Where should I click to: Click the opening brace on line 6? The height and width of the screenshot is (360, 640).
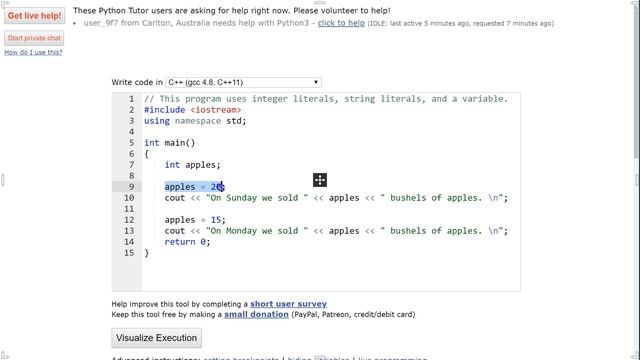147,154
